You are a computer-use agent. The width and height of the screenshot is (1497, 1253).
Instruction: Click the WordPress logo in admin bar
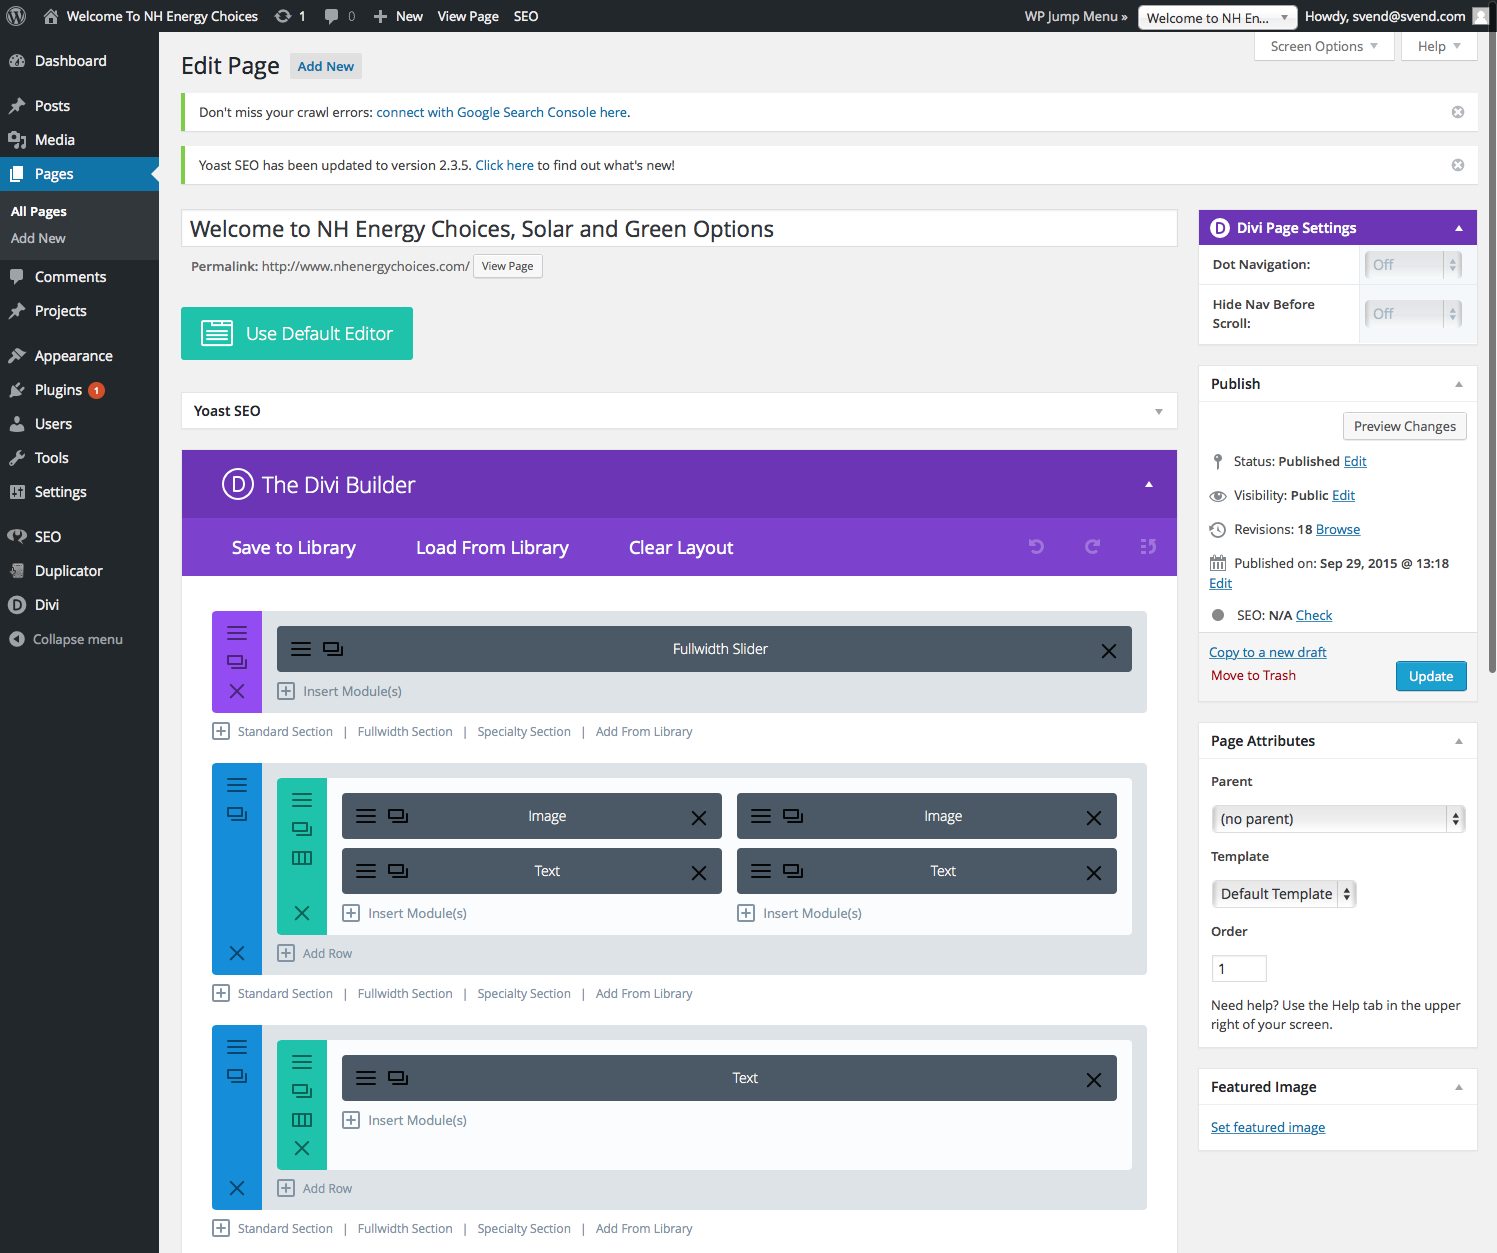[x=16, y=16]
